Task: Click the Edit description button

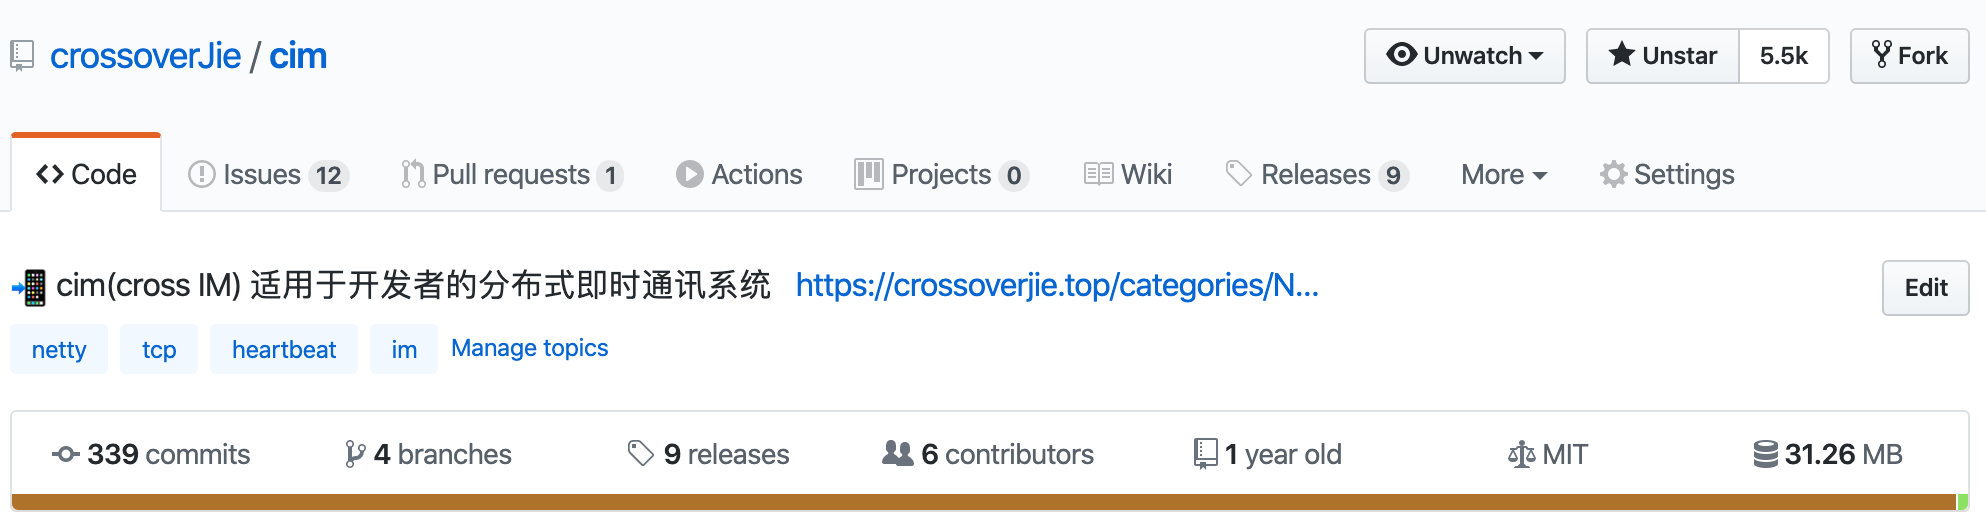Action: (x=1926, y=288)
